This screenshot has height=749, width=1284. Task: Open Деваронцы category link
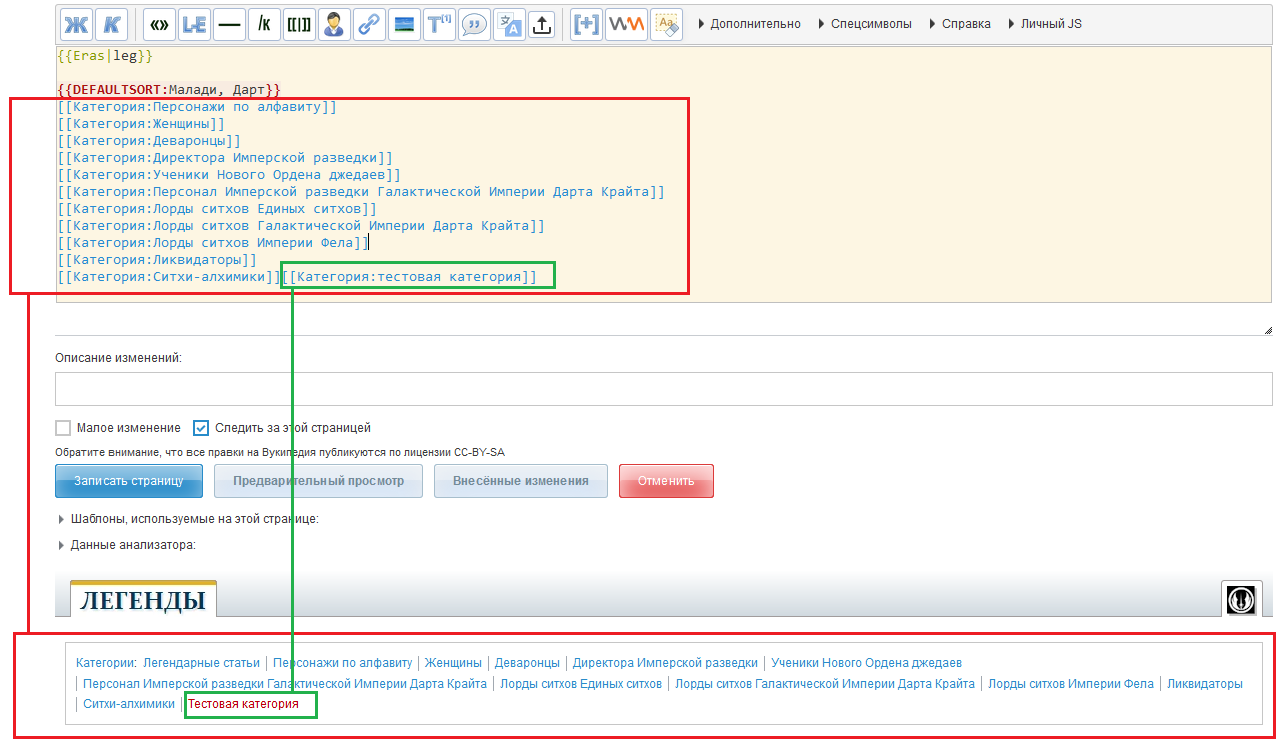pos(527,662)
